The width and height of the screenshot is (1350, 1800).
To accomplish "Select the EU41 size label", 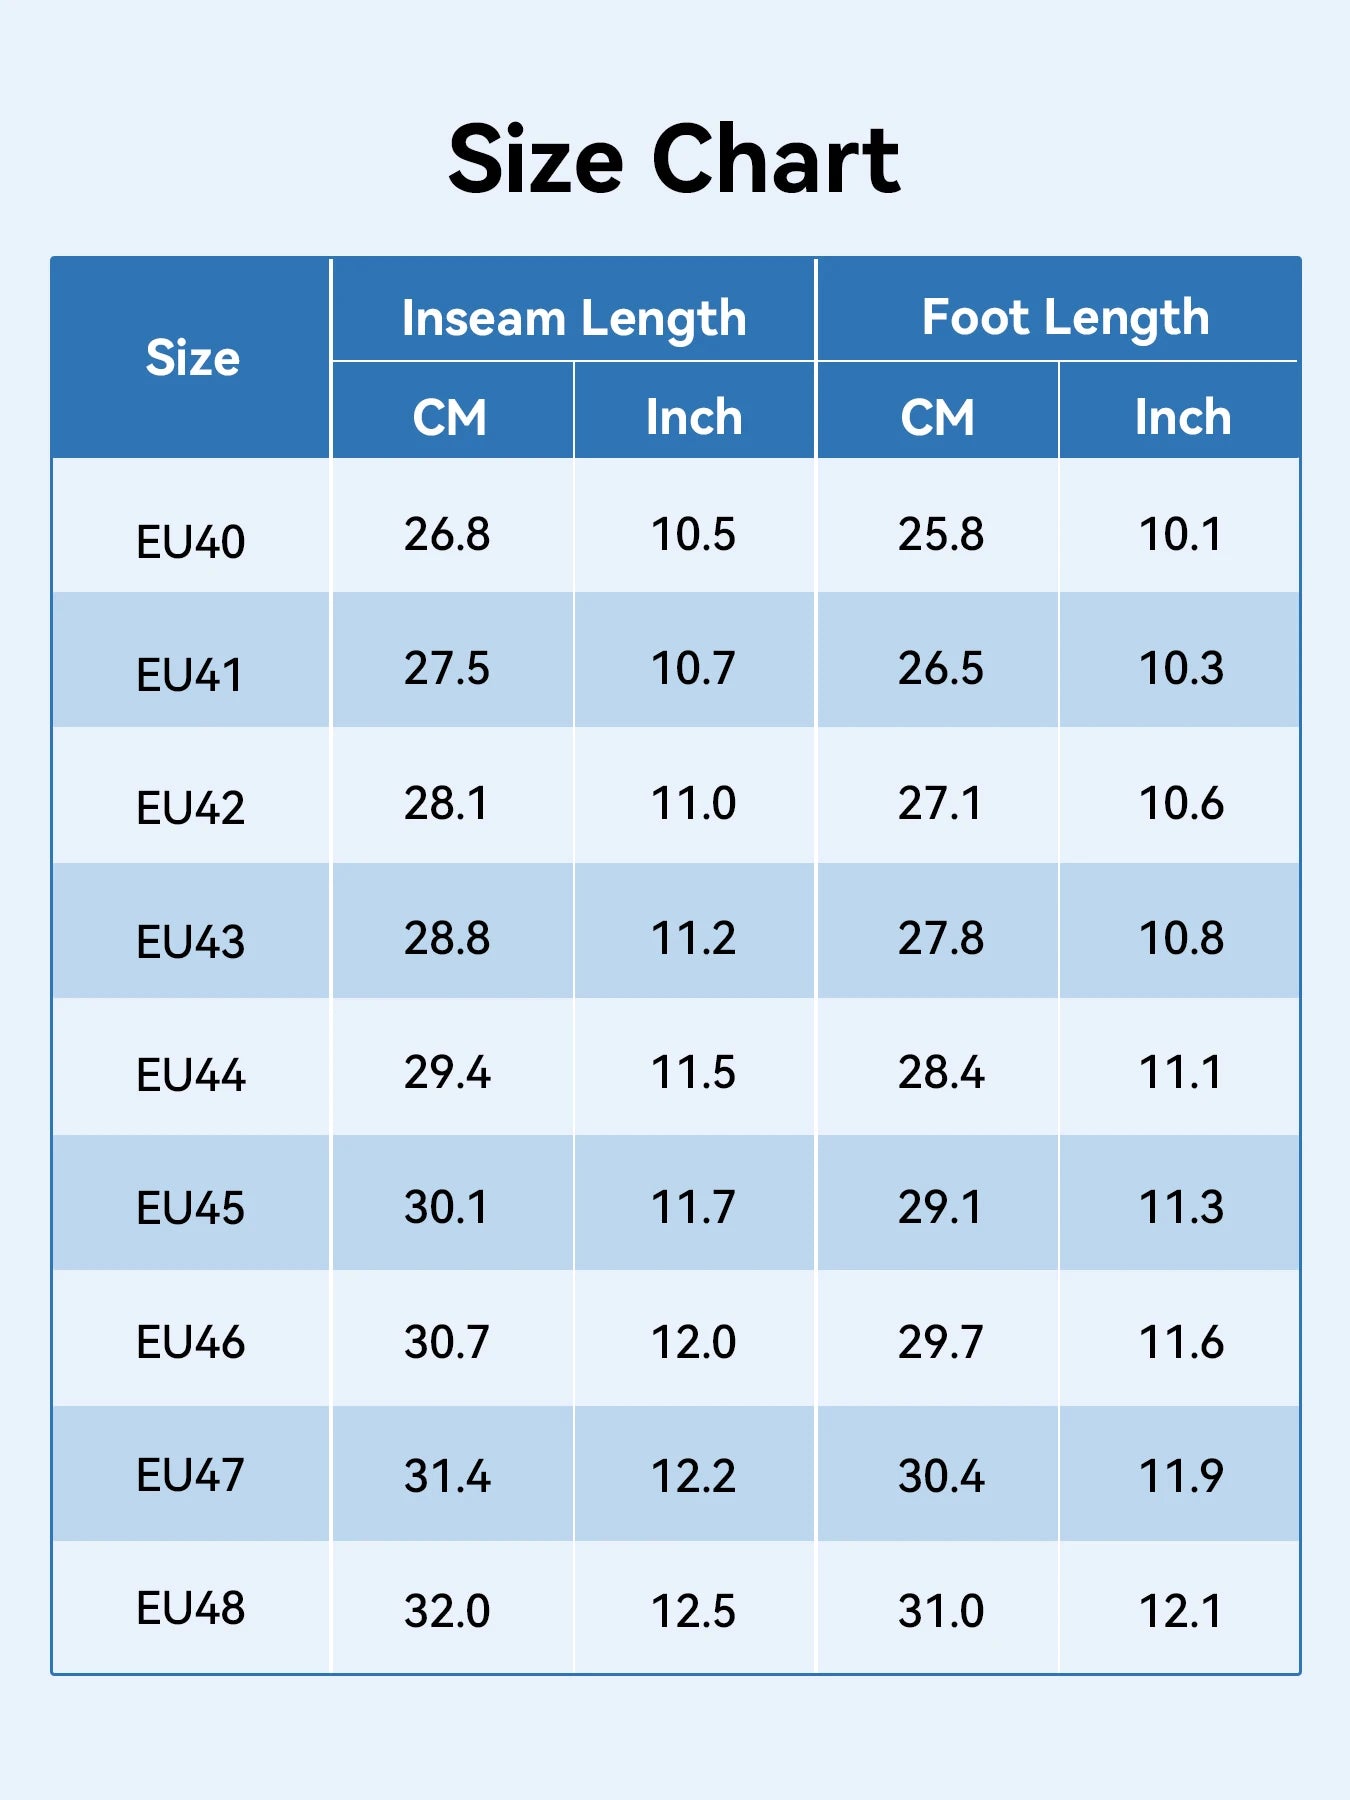I will pos(190,675).
